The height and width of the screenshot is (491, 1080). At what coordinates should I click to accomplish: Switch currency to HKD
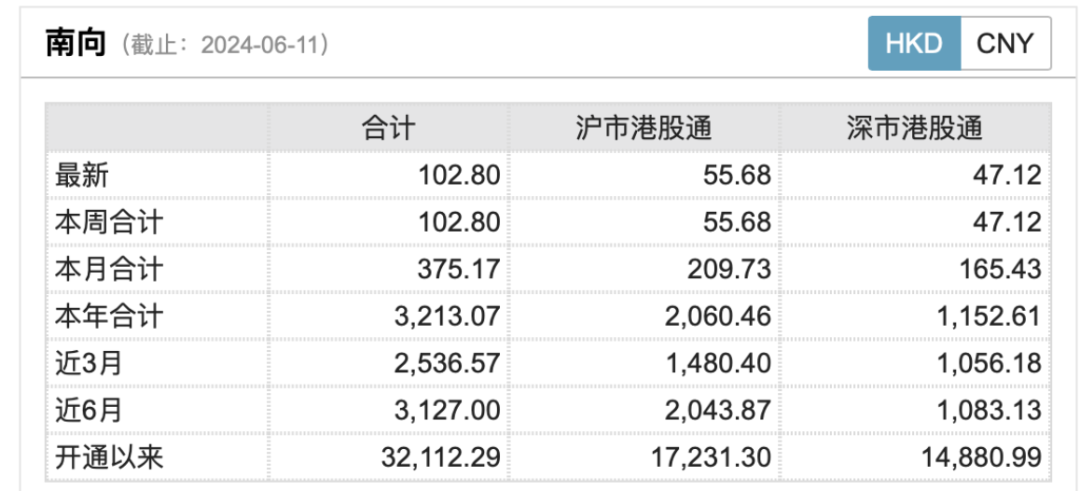click(913, 44)
